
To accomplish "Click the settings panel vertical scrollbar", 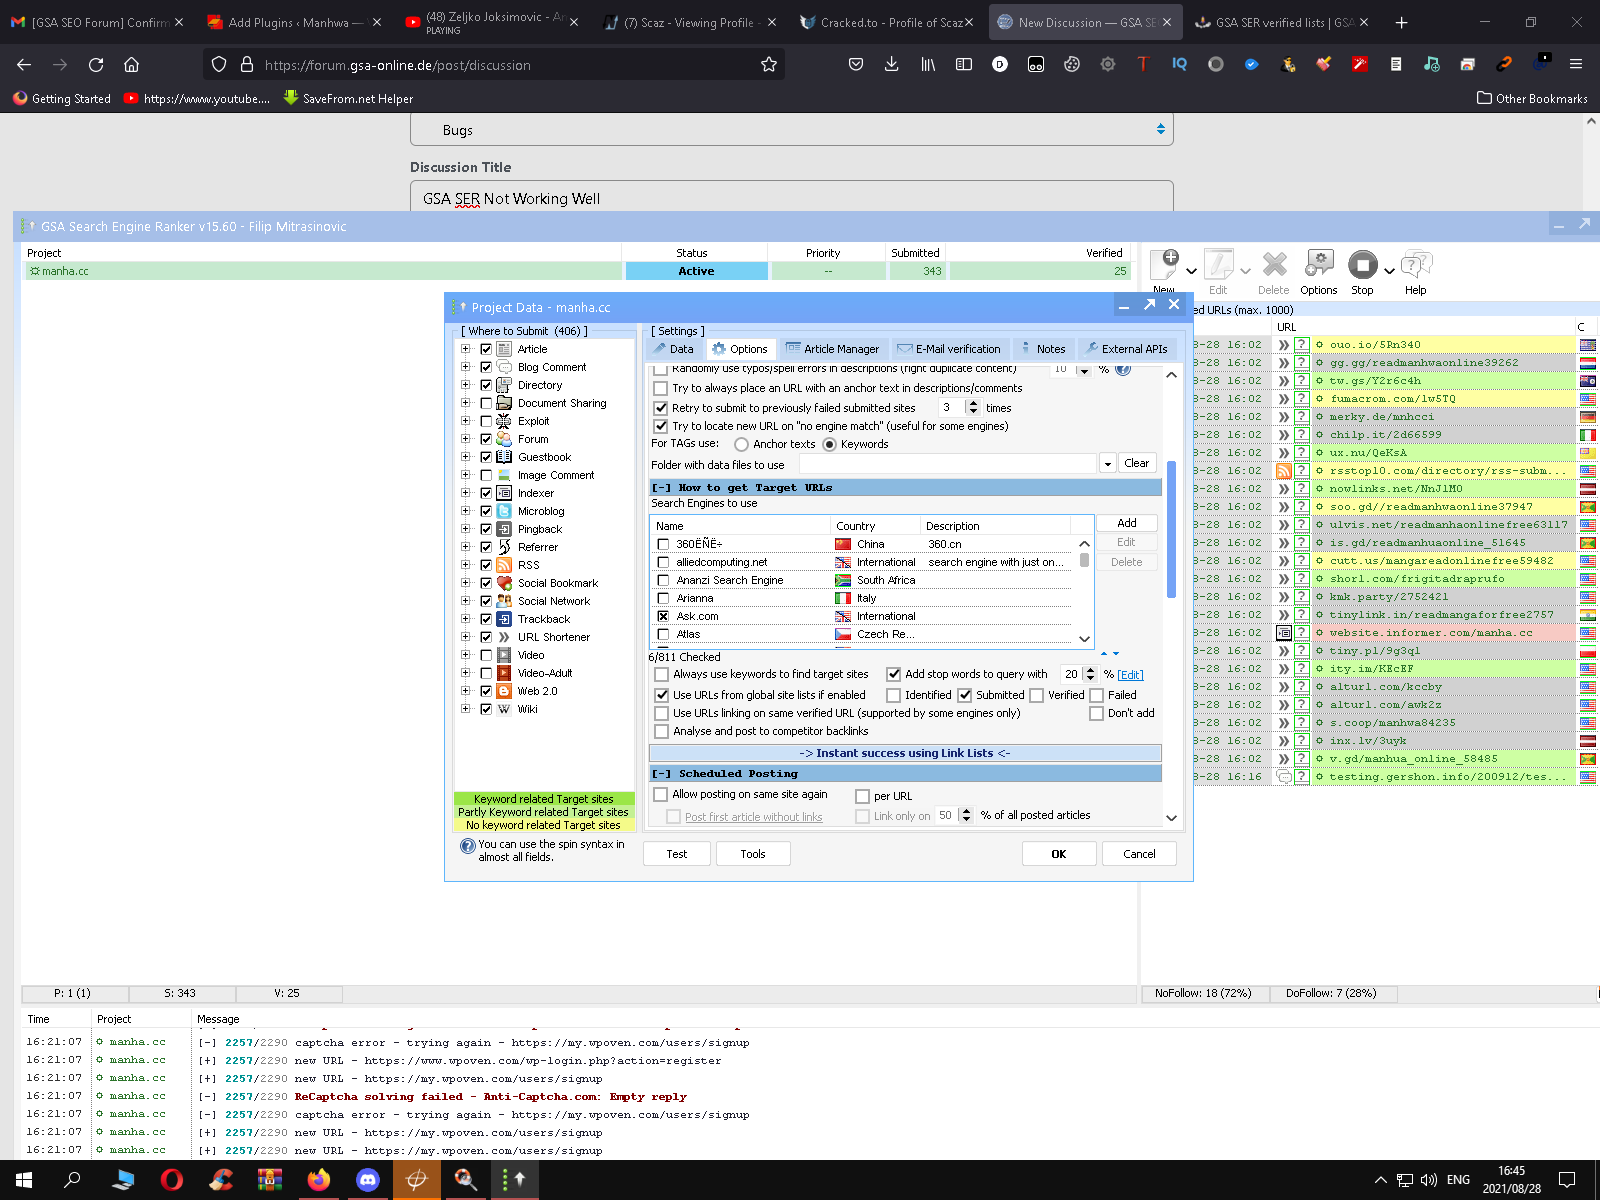I will tap(1171, 528).
